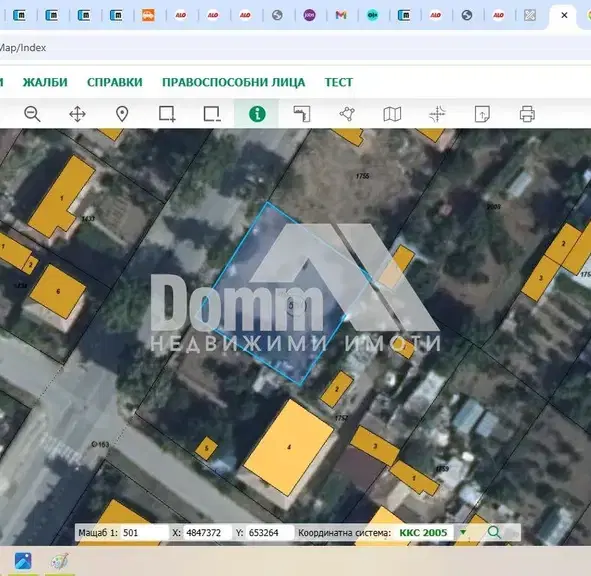Click parcel number 1759 on the map
Screen dimensions: 591x576
click(x=442, y=469)
